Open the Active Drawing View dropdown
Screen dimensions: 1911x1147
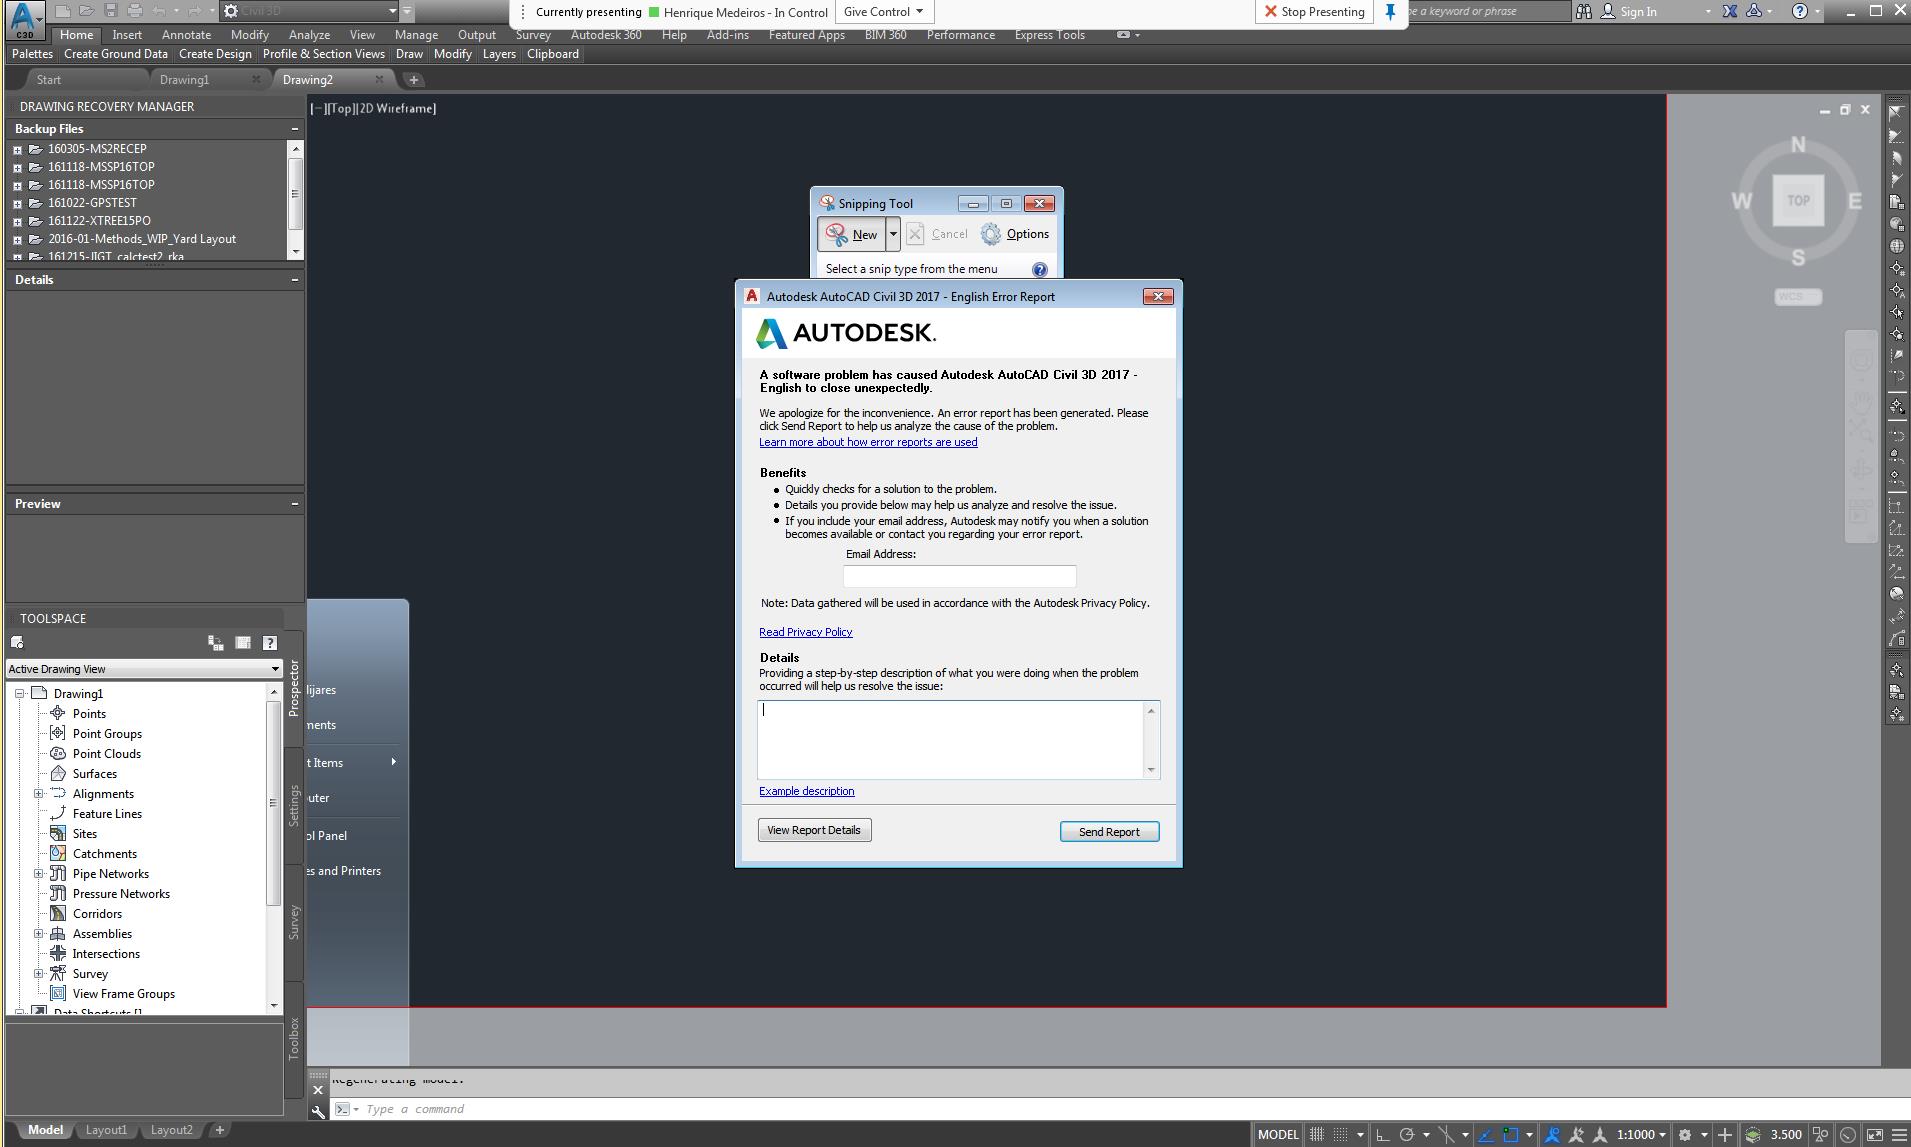(273, 668)
